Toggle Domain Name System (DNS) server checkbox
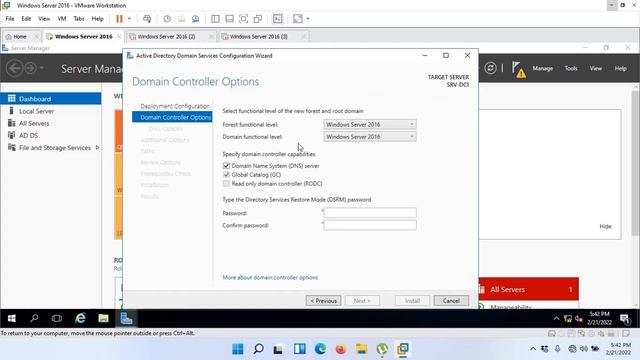This screenshot has height=360, width=640. 226,166
